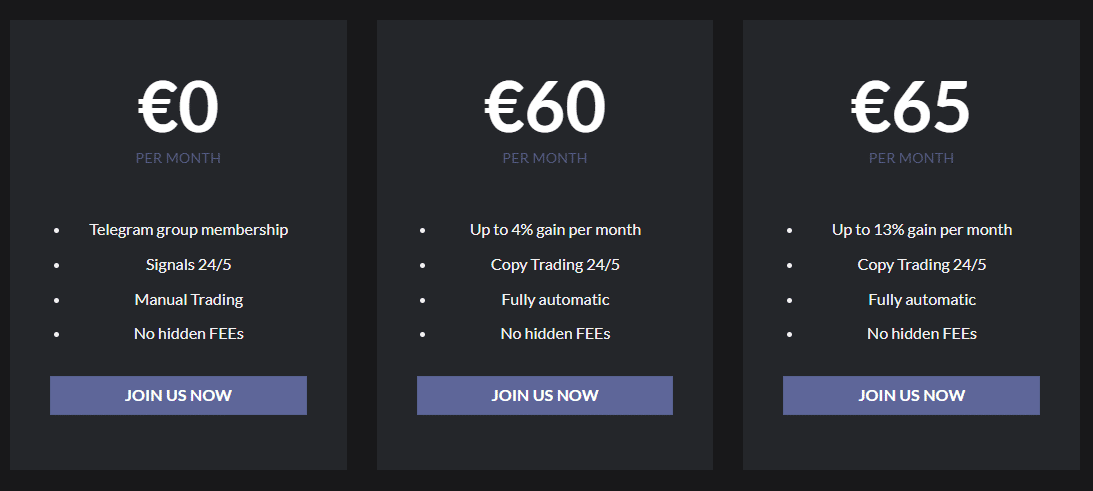Click 'Manual Trading' feature item
This screenshot has width=1093, height=491.
[x=189, y=299]
